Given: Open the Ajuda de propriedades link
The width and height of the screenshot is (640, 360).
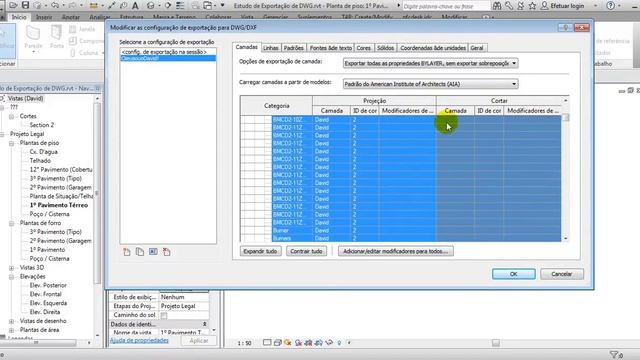Looking at the screenshot, I should [139, 340].
